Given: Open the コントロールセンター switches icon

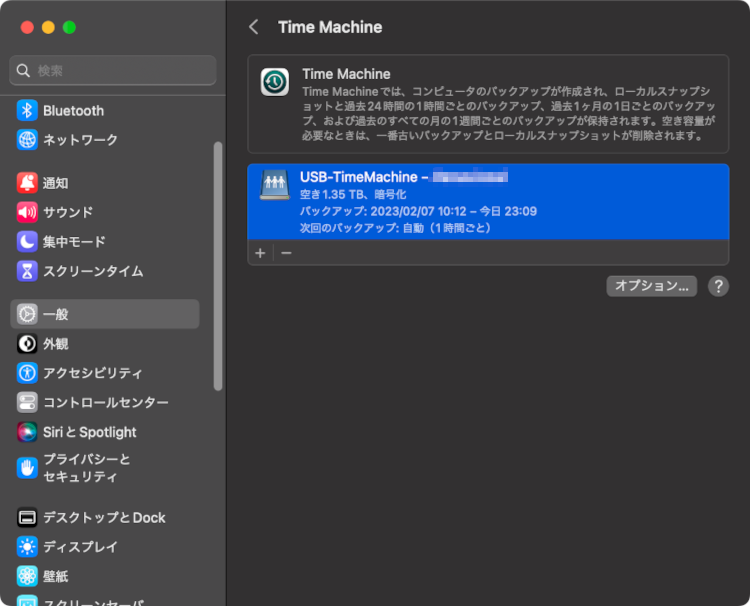Looking at the screenshot, I should [27, 402].
